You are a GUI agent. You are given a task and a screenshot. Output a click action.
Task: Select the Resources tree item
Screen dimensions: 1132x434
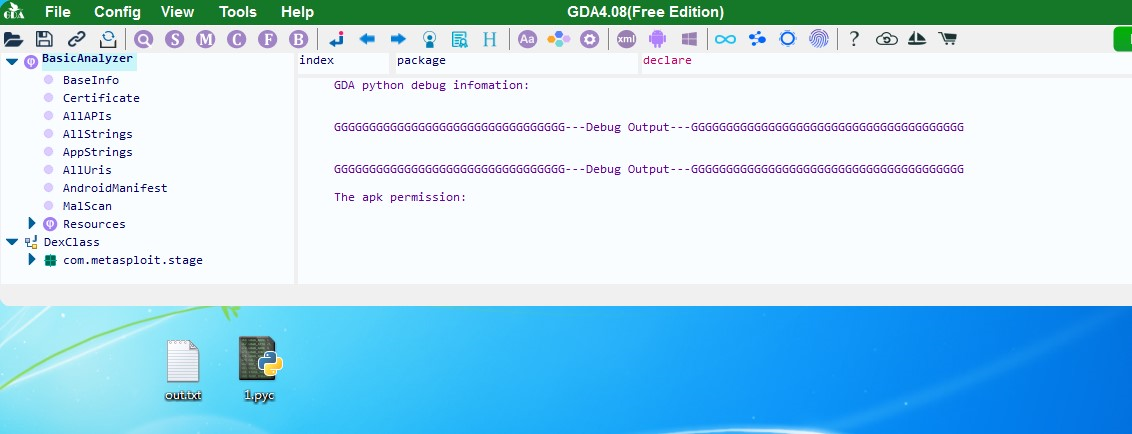coord(94,224)
